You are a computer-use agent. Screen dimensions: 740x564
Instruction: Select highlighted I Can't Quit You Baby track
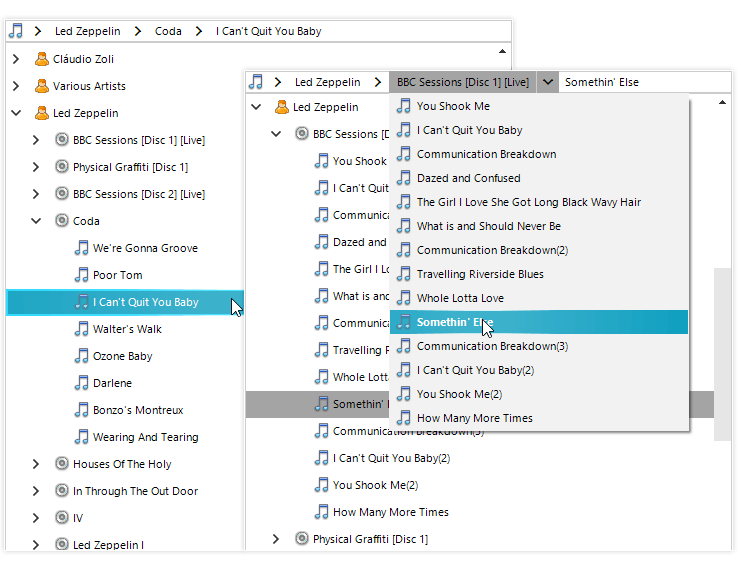(x=125, y=302)
